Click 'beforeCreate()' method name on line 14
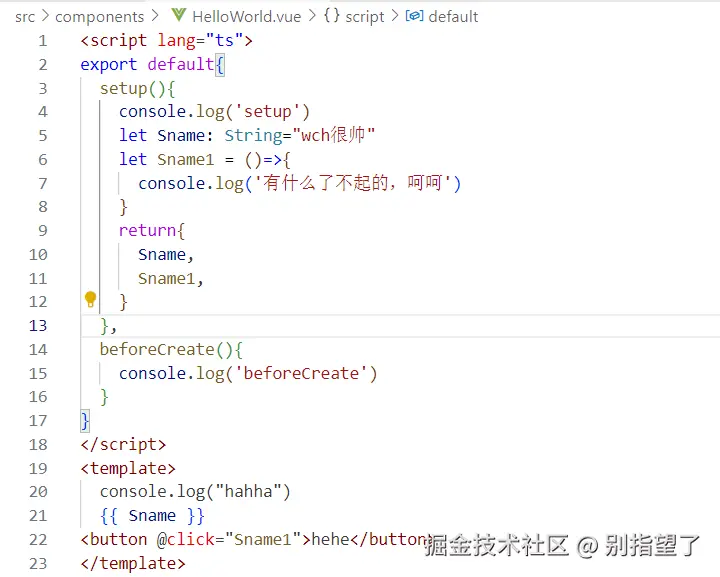 point(167,349)
